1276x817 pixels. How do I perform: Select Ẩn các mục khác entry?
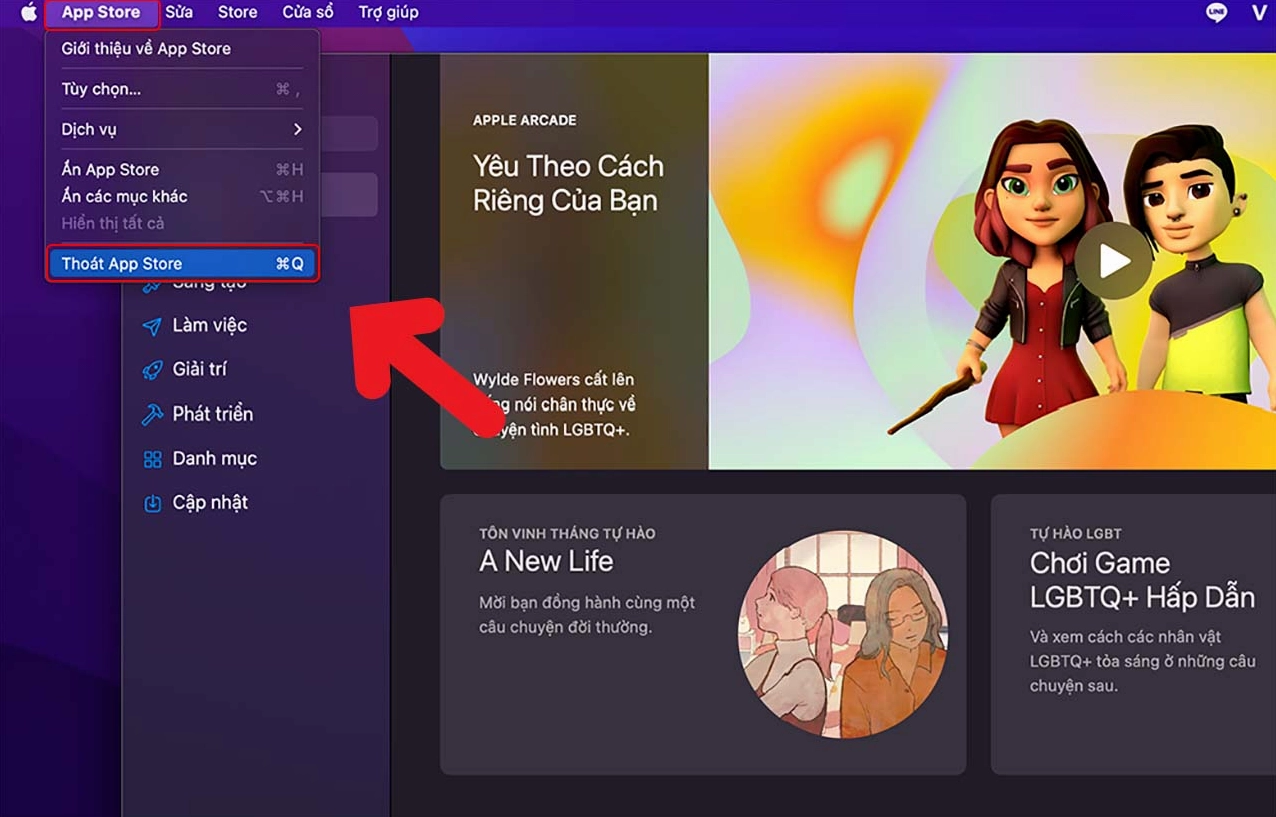point(183,196)
